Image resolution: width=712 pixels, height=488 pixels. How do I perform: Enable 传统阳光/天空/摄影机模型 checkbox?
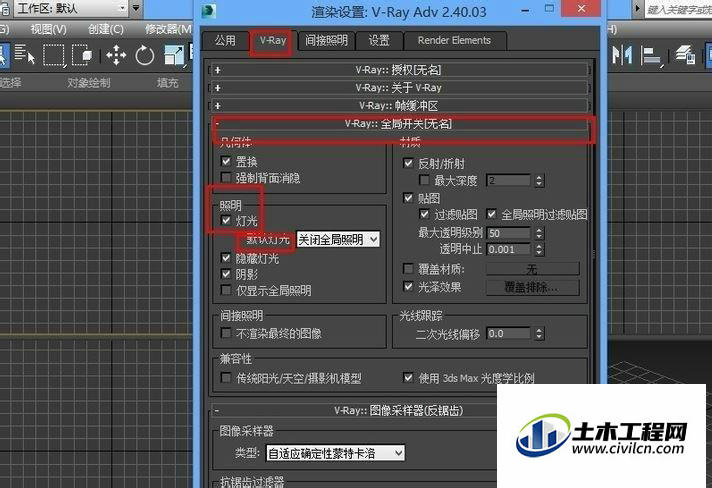click(x=226, y=378)
